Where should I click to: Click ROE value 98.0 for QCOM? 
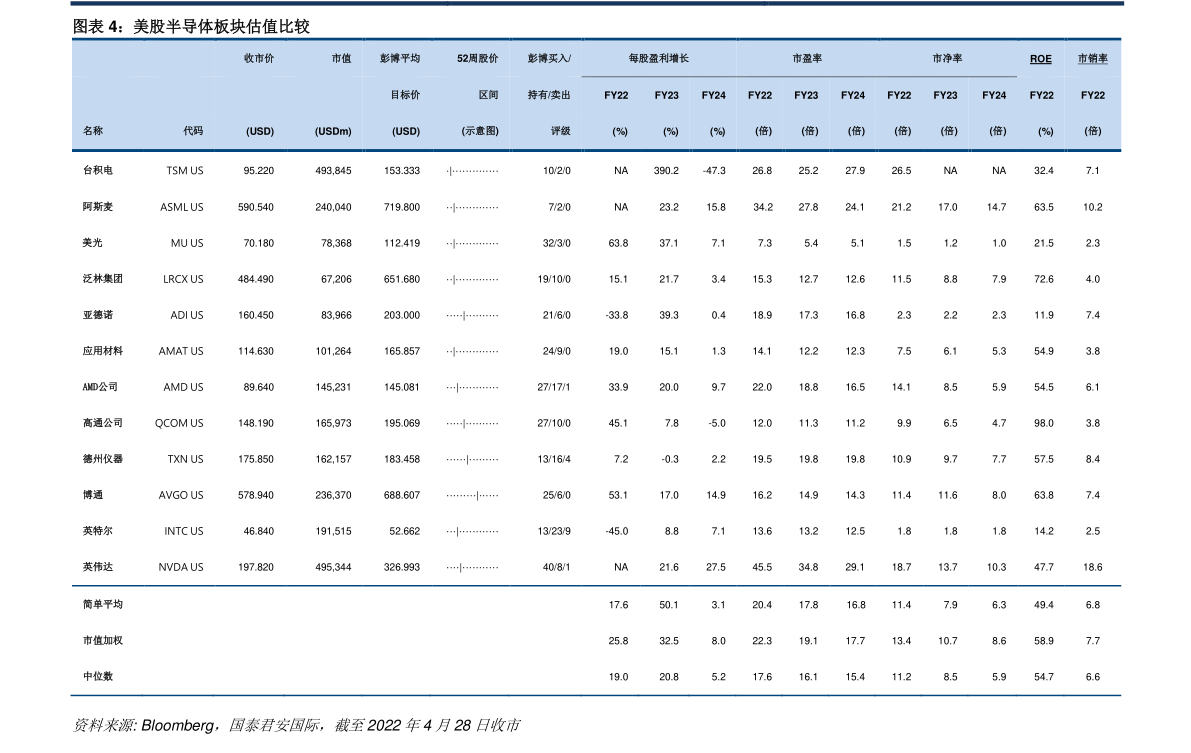1044,423
